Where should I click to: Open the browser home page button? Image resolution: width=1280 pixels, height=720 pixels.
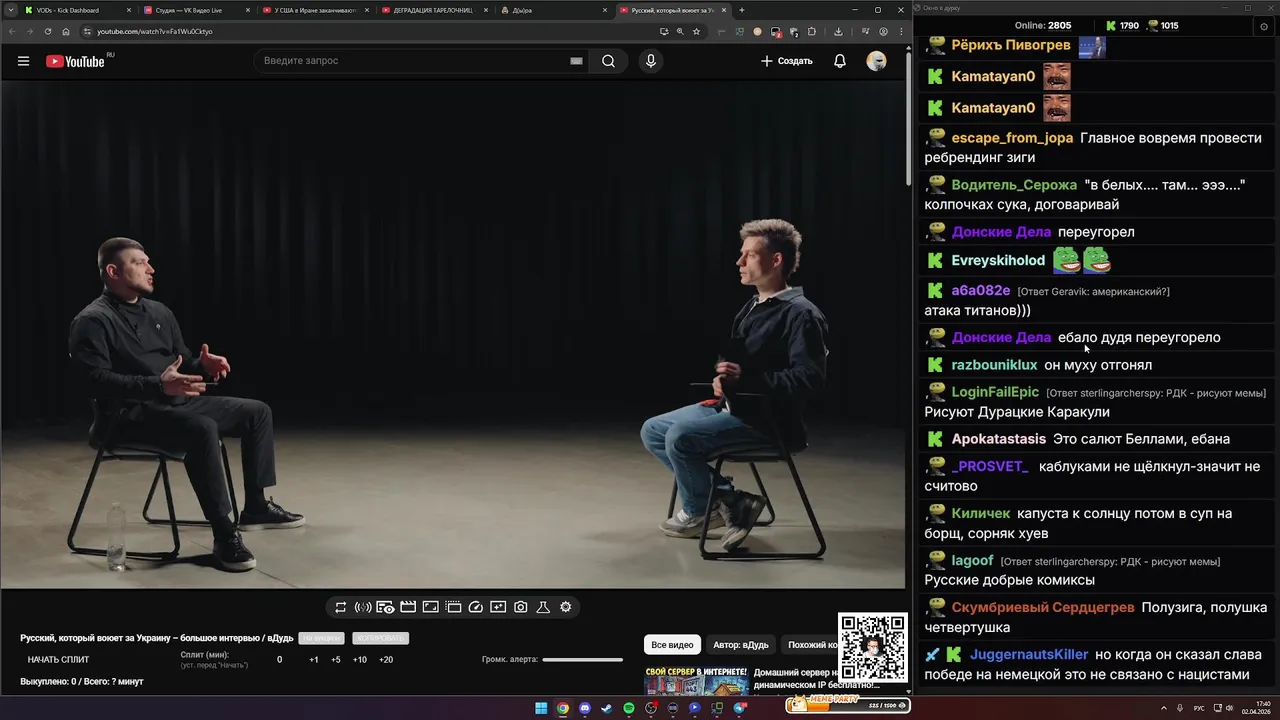coord(66,31)
